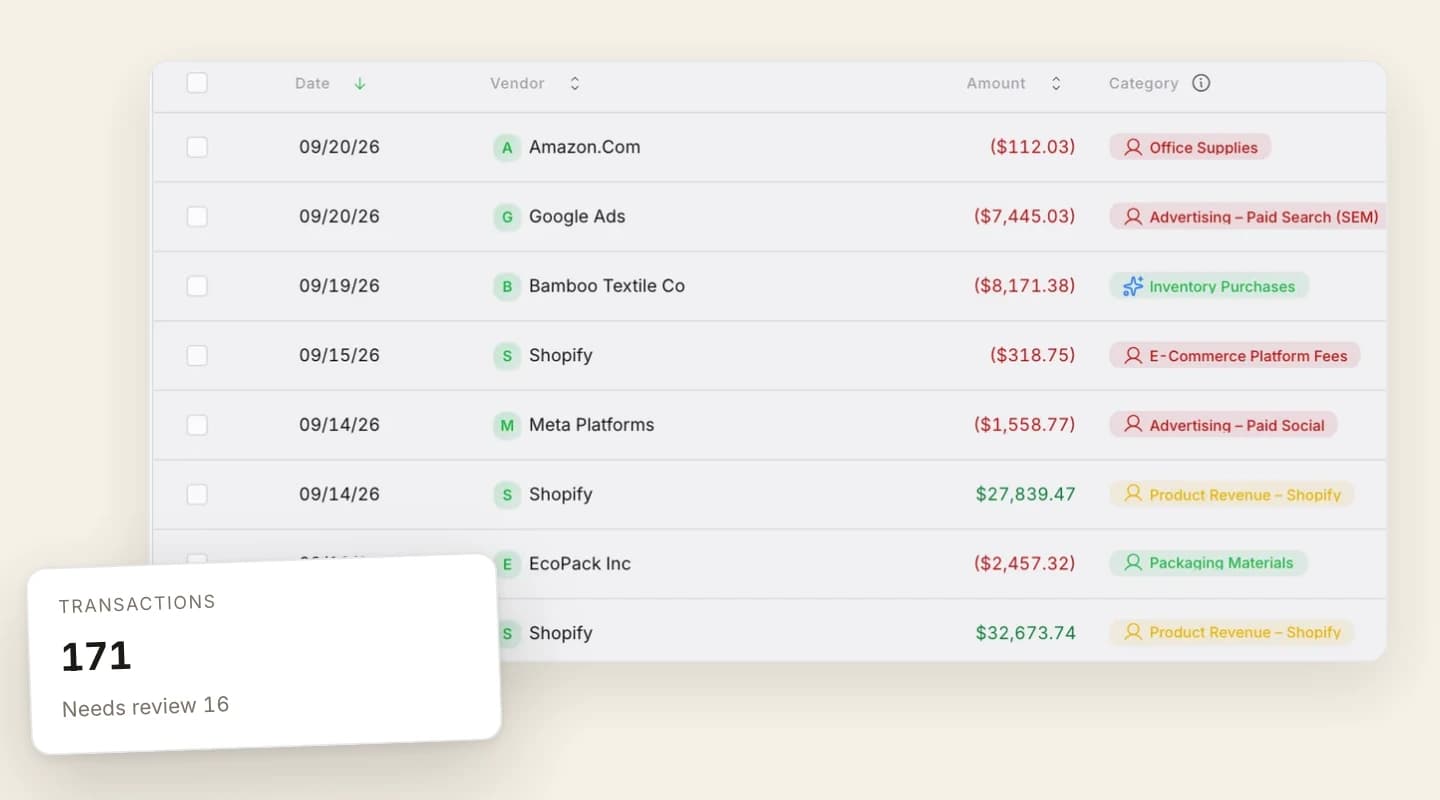Click Bamboo Textile Co avatar icon

[x=507, y=287]
